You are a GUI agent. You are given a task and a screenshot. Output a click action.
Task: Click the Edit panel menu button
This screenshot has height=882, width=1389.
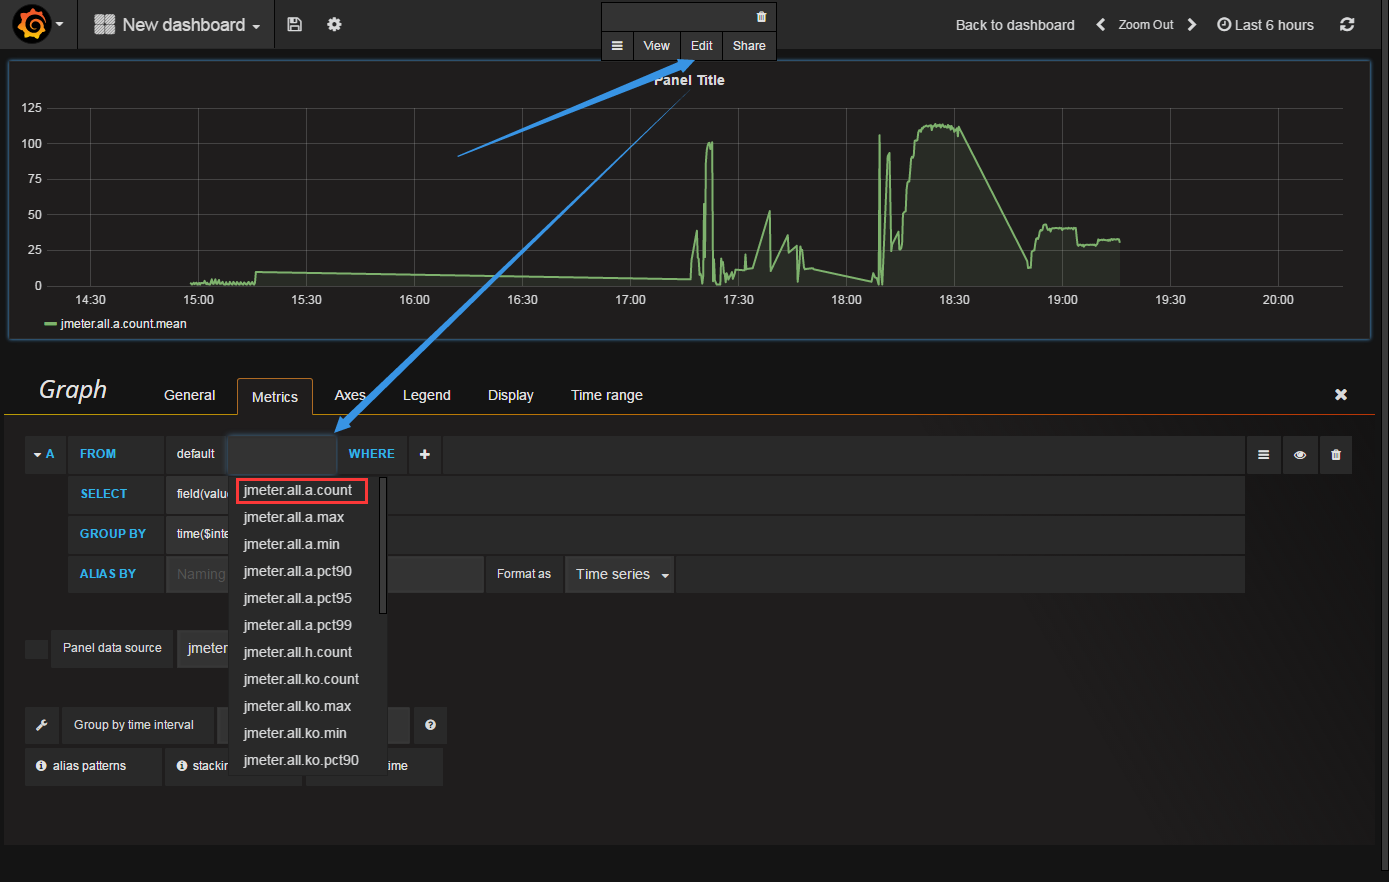(701, 46)
